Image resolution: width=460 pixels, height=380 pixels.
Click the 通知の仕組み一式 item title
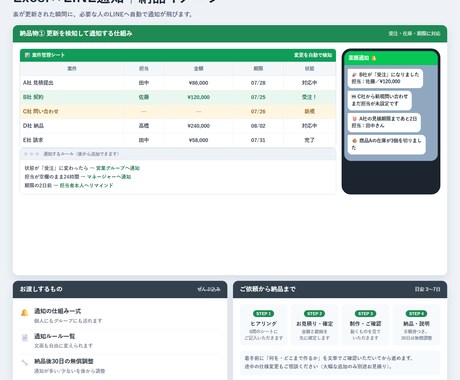pos(57,311)
